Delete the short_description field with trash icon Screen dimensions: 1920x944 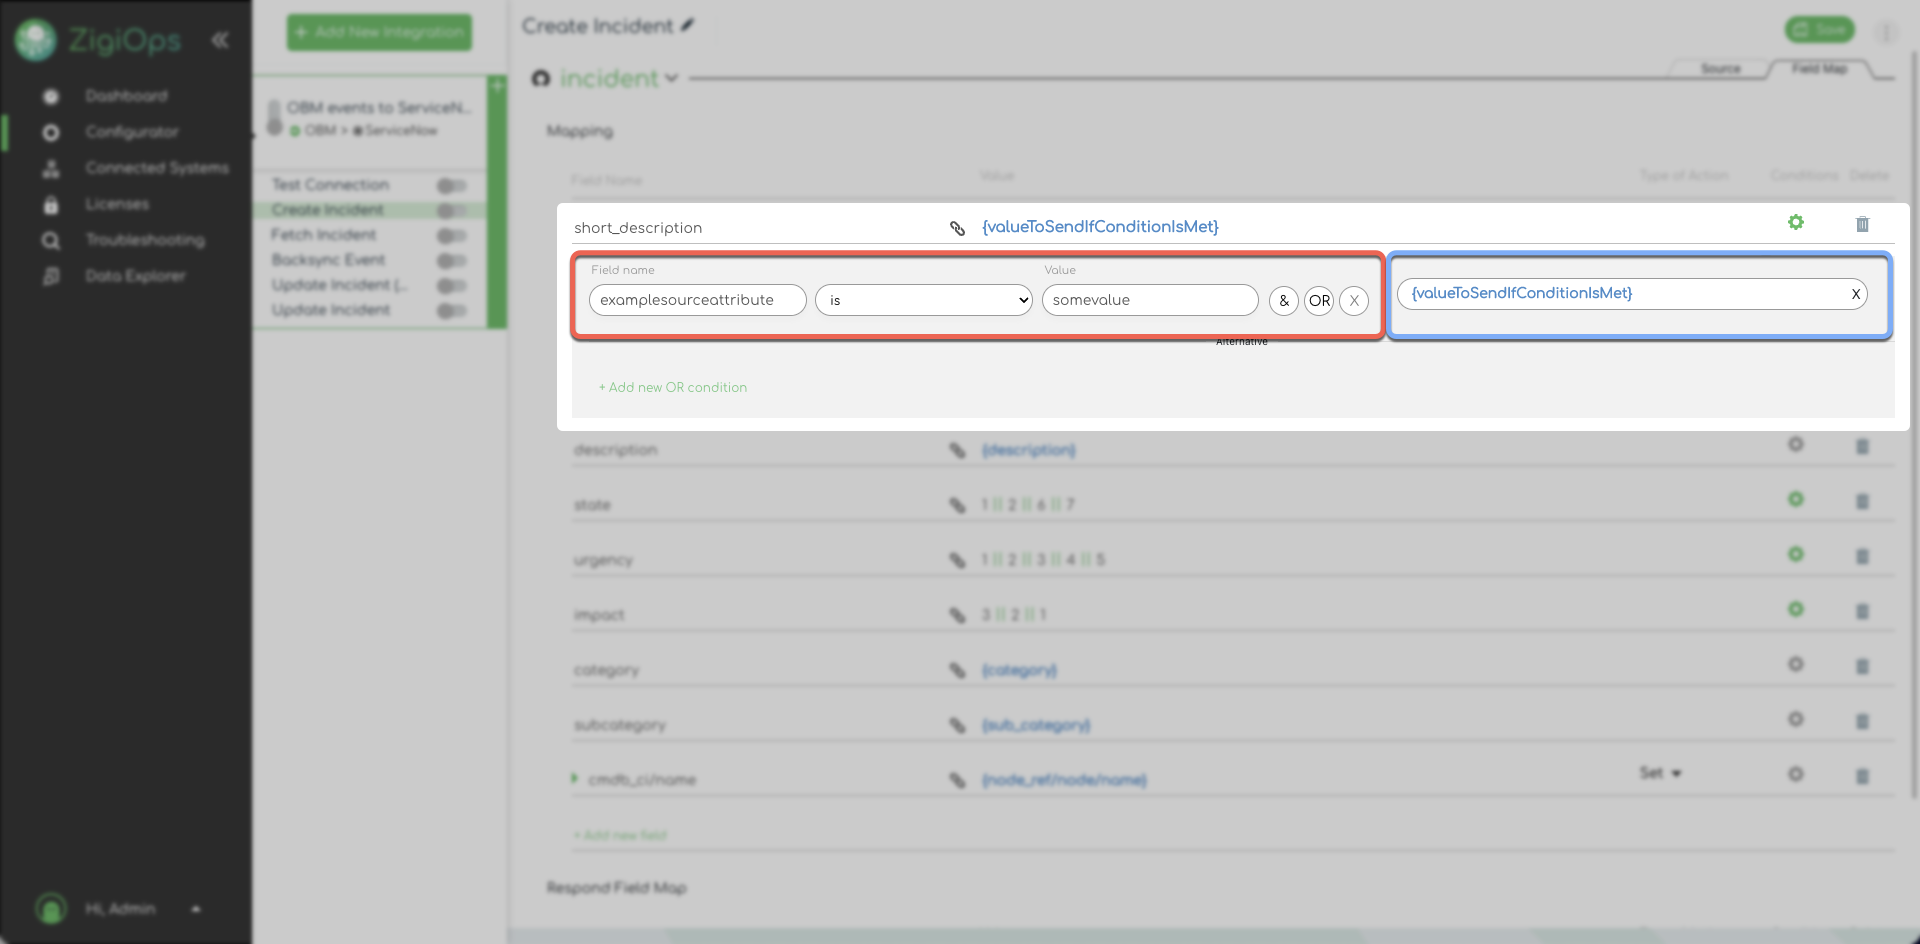tap(1862, 224)
